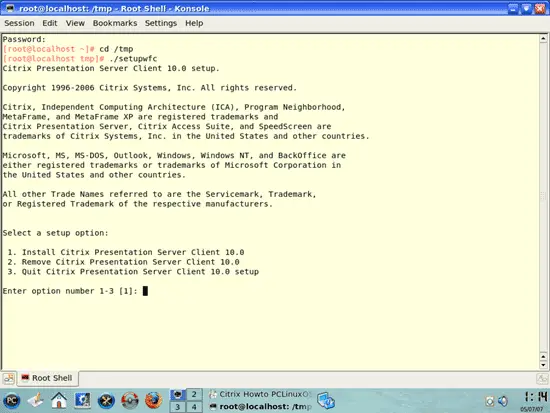Open the View menu

[x=75, y=23]
